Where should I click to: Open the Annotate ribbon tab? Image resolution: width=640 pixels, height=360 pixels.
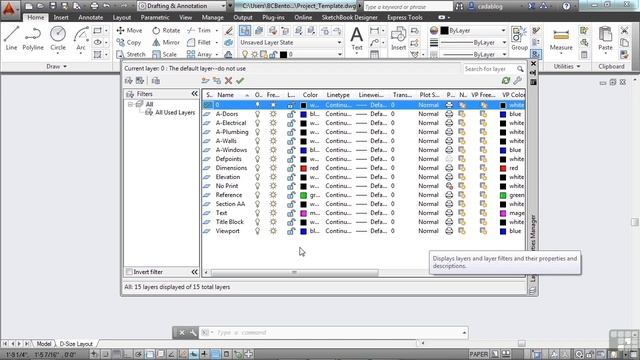(x=91, y=17)
